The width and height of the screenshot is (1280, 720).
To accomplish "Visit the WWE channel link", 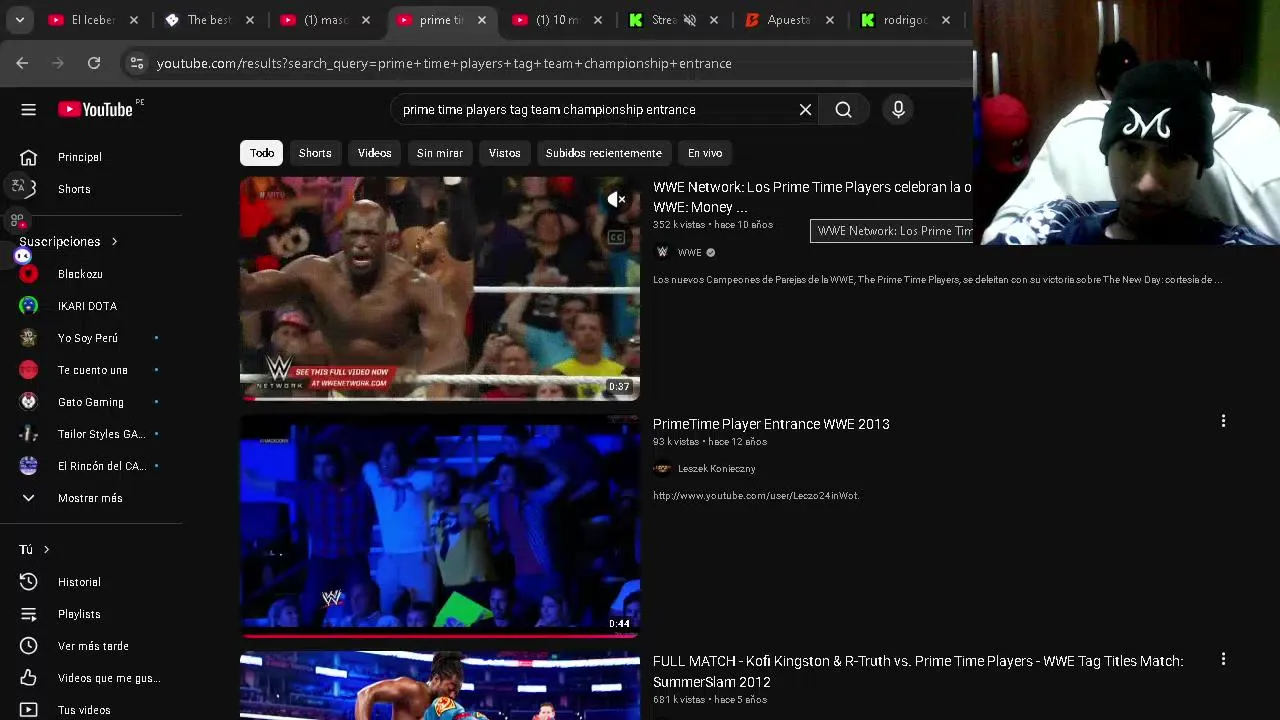I will pyautogui.click(x=690, y=253).
